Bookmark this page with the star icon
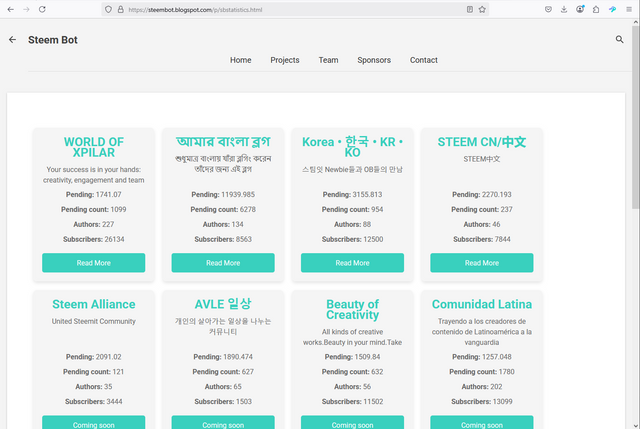Viewport: 640px width, 429px height. [x=482, y=9]
